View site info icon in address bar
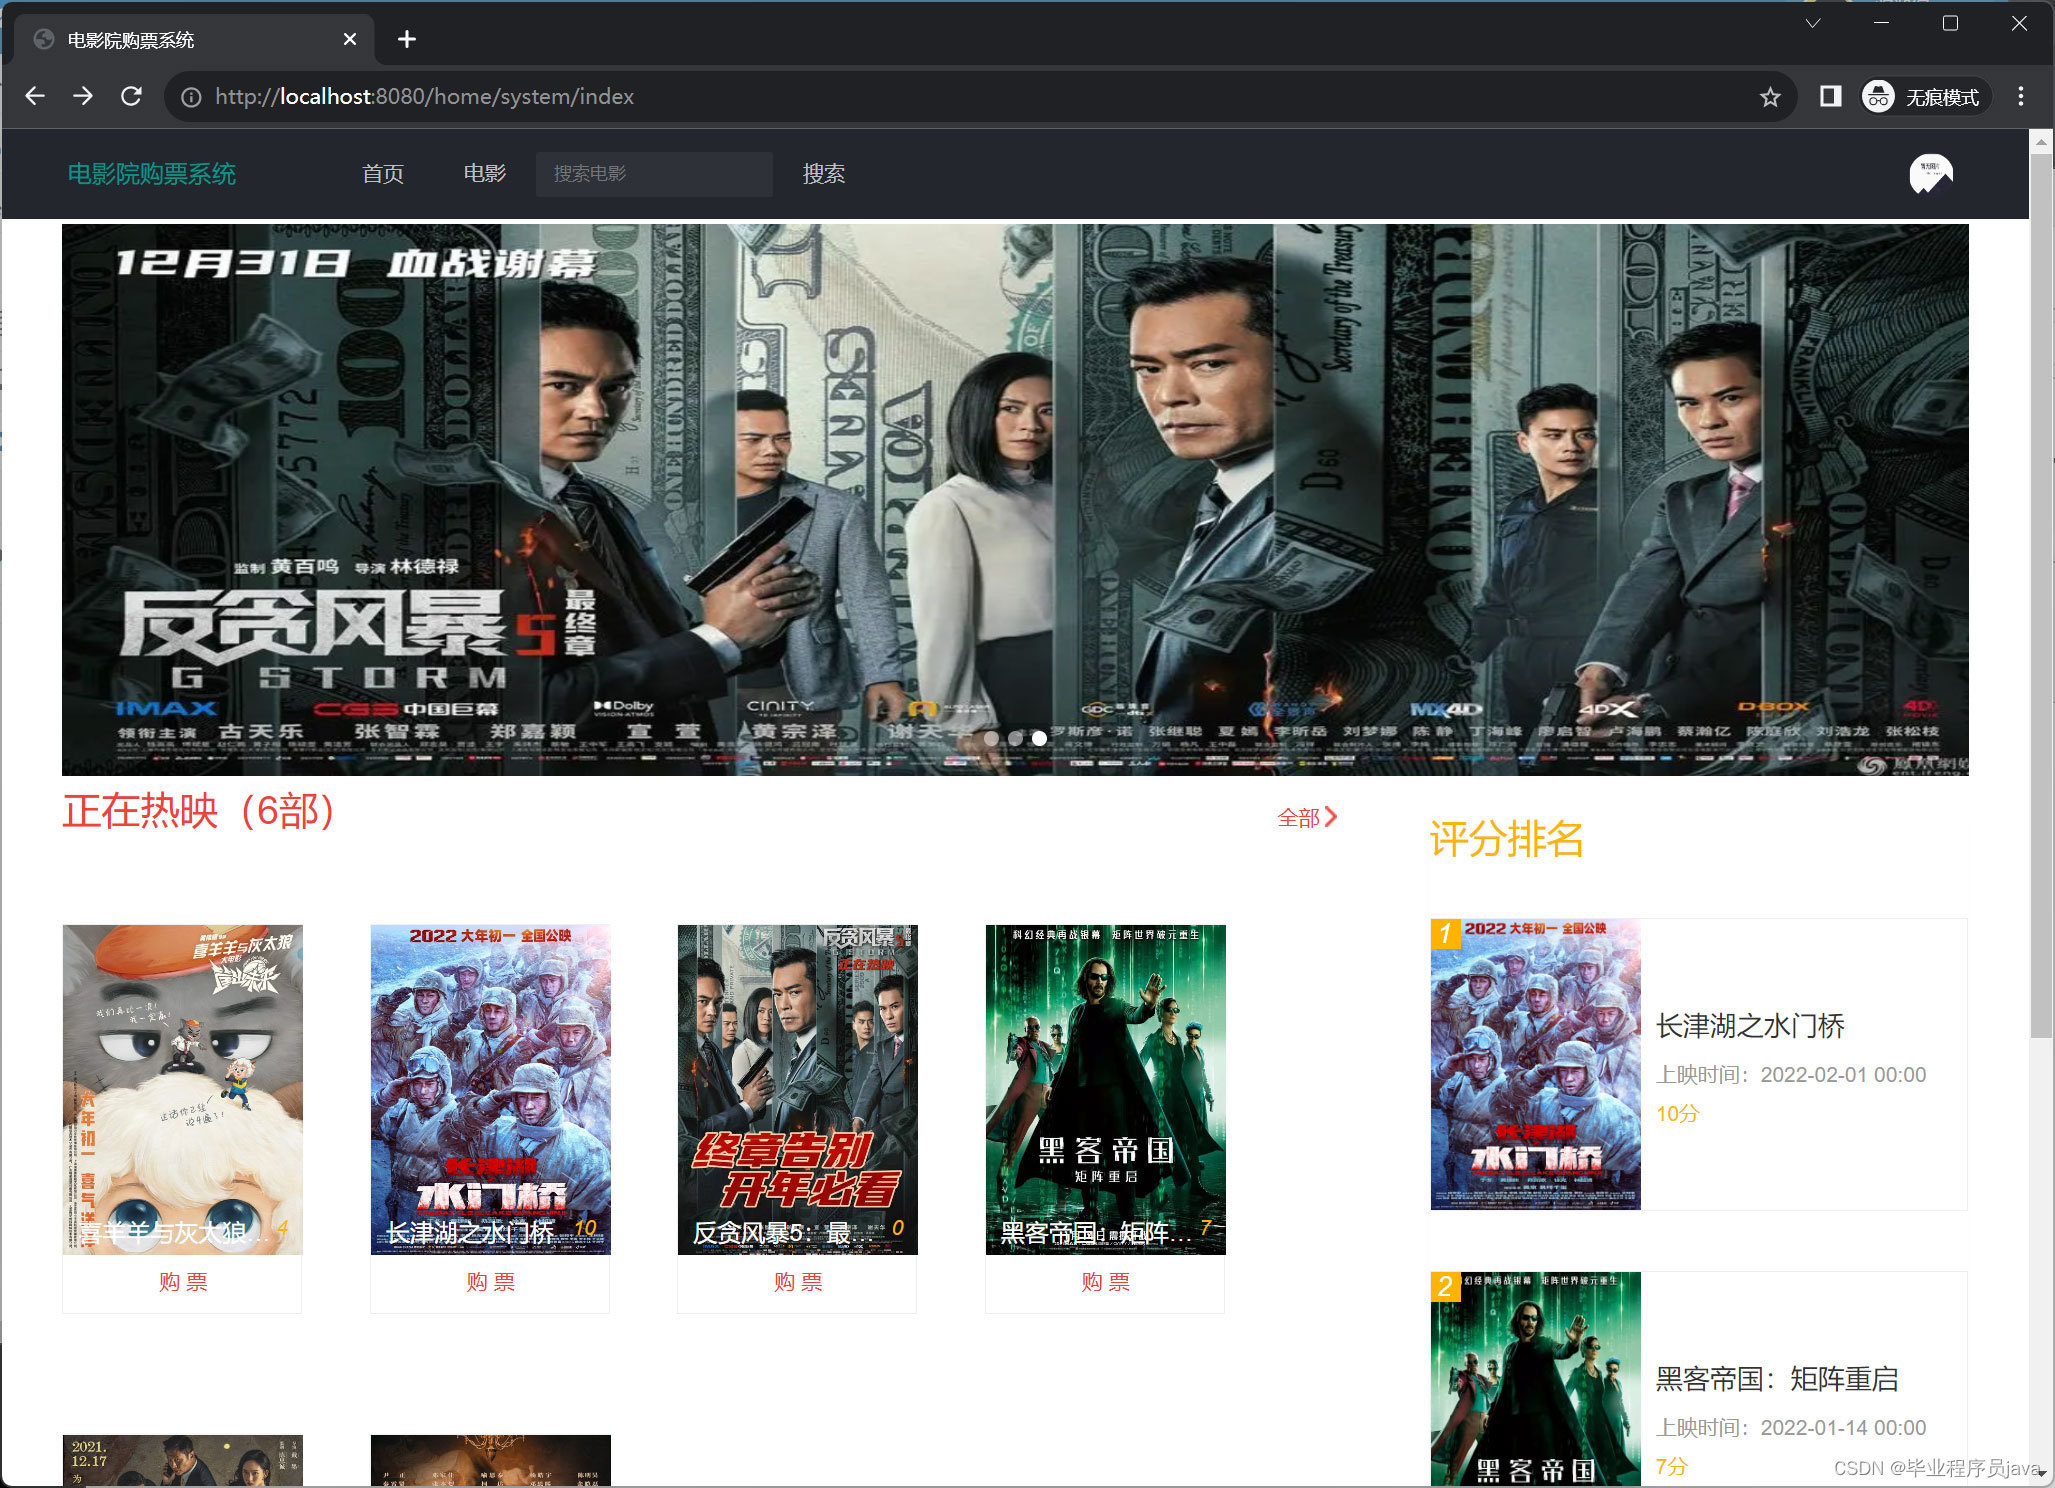 coord(191,97)
